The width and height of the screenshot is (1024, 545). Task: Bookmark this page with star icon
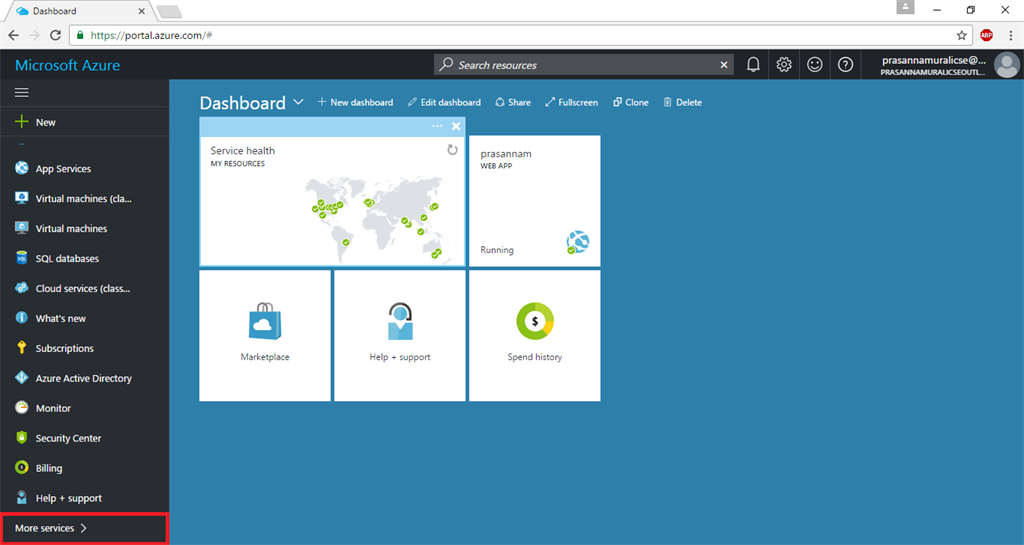(x=961, y=35)
